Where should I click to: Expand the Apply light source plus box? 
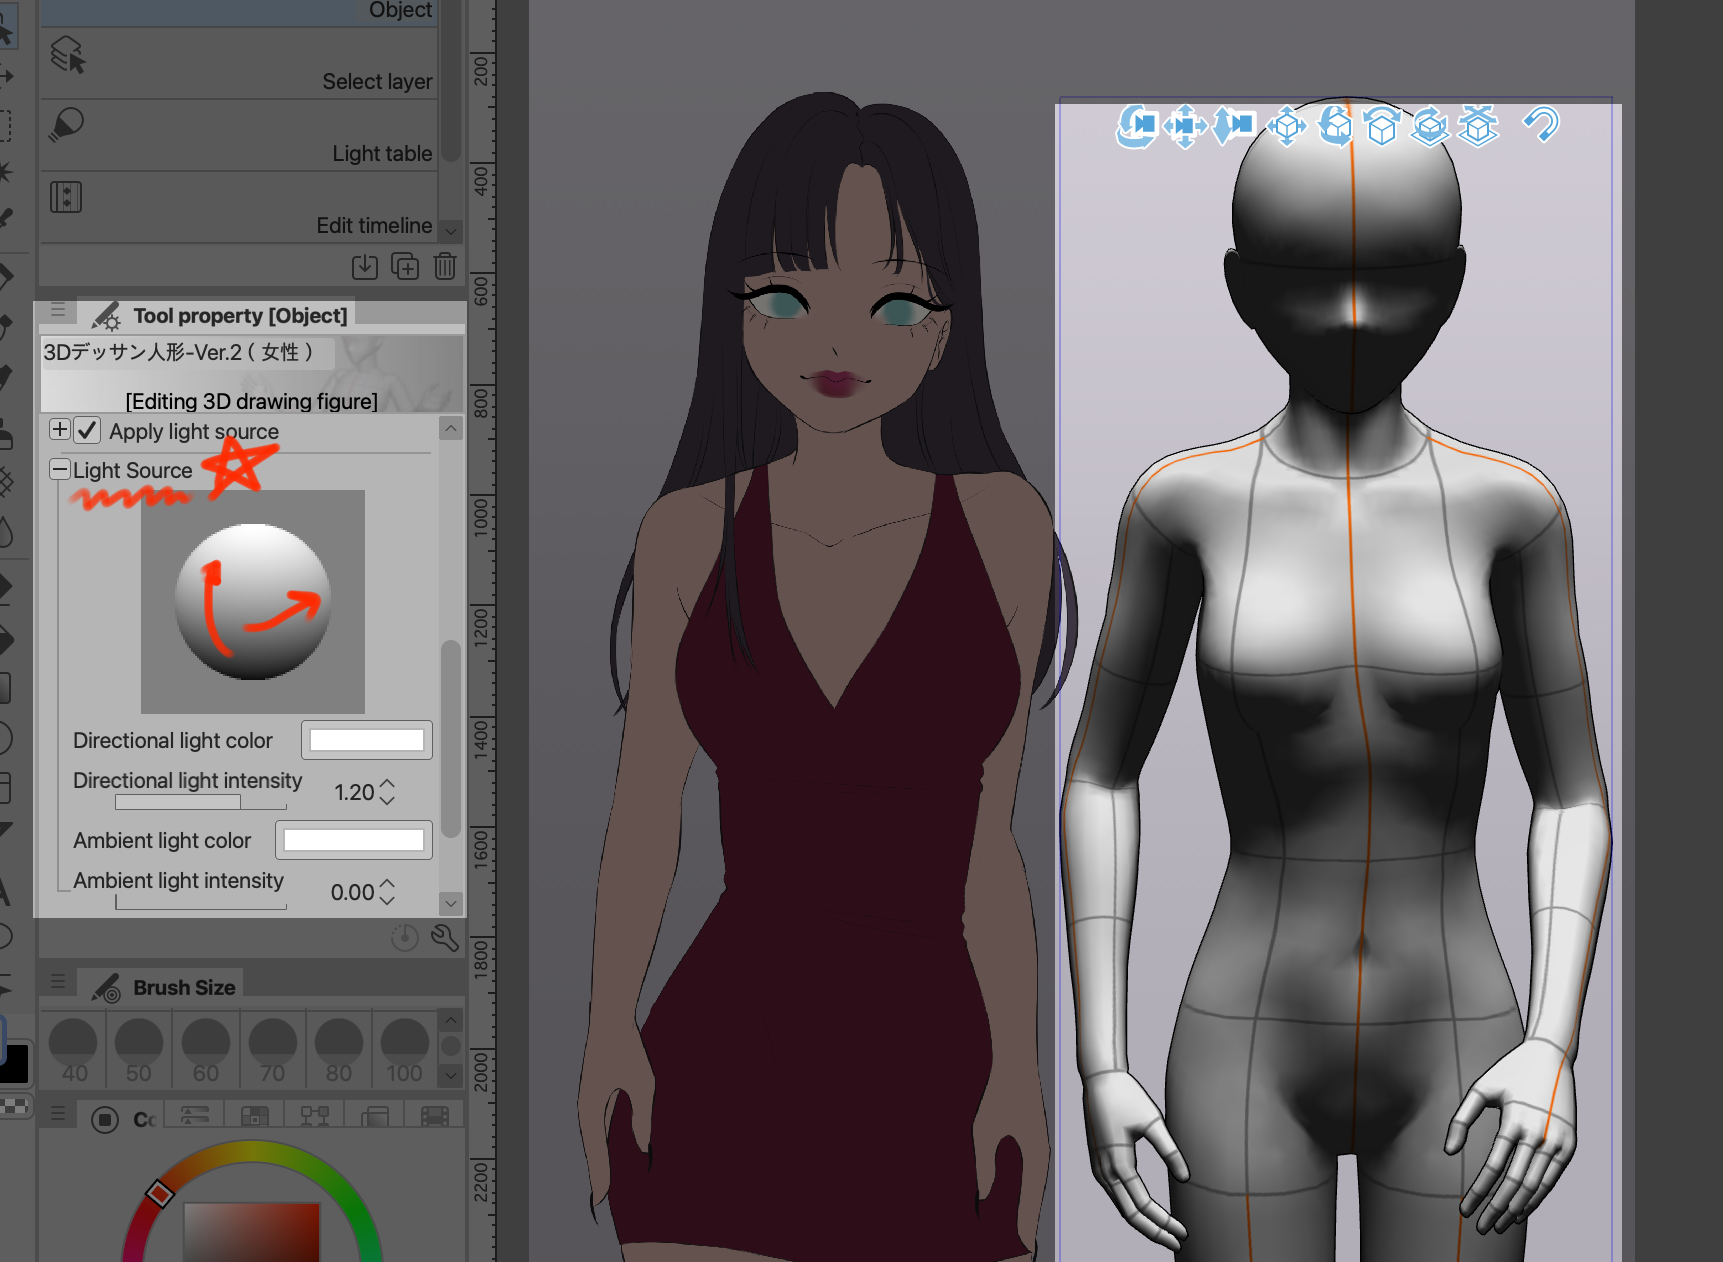tap(60, 430)
